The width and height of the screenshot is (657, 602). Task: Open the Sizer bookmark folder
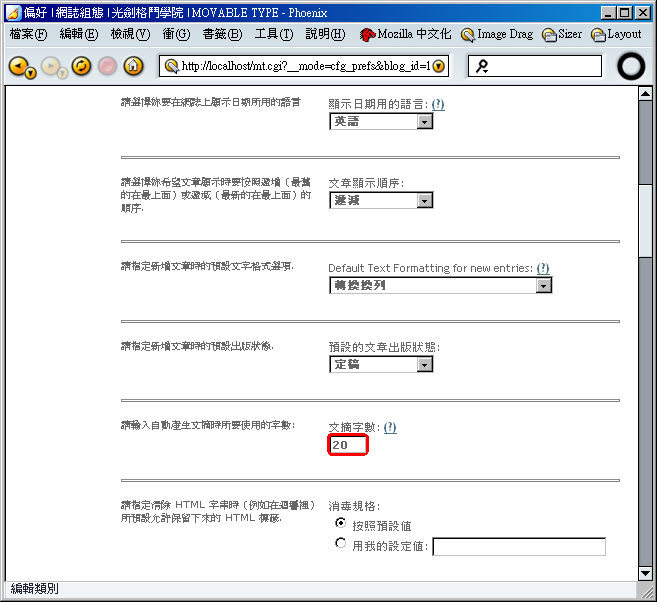(562, 34)
